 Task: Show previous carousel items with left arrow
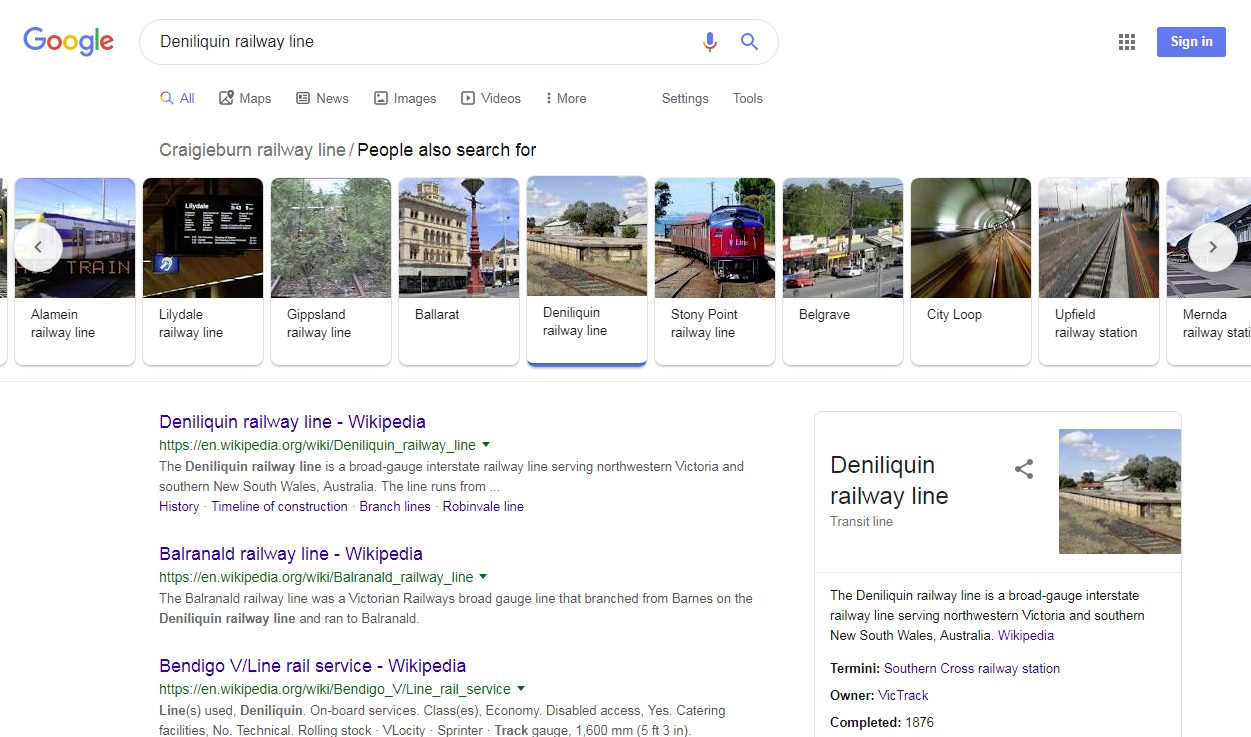[x=38, y=247]
